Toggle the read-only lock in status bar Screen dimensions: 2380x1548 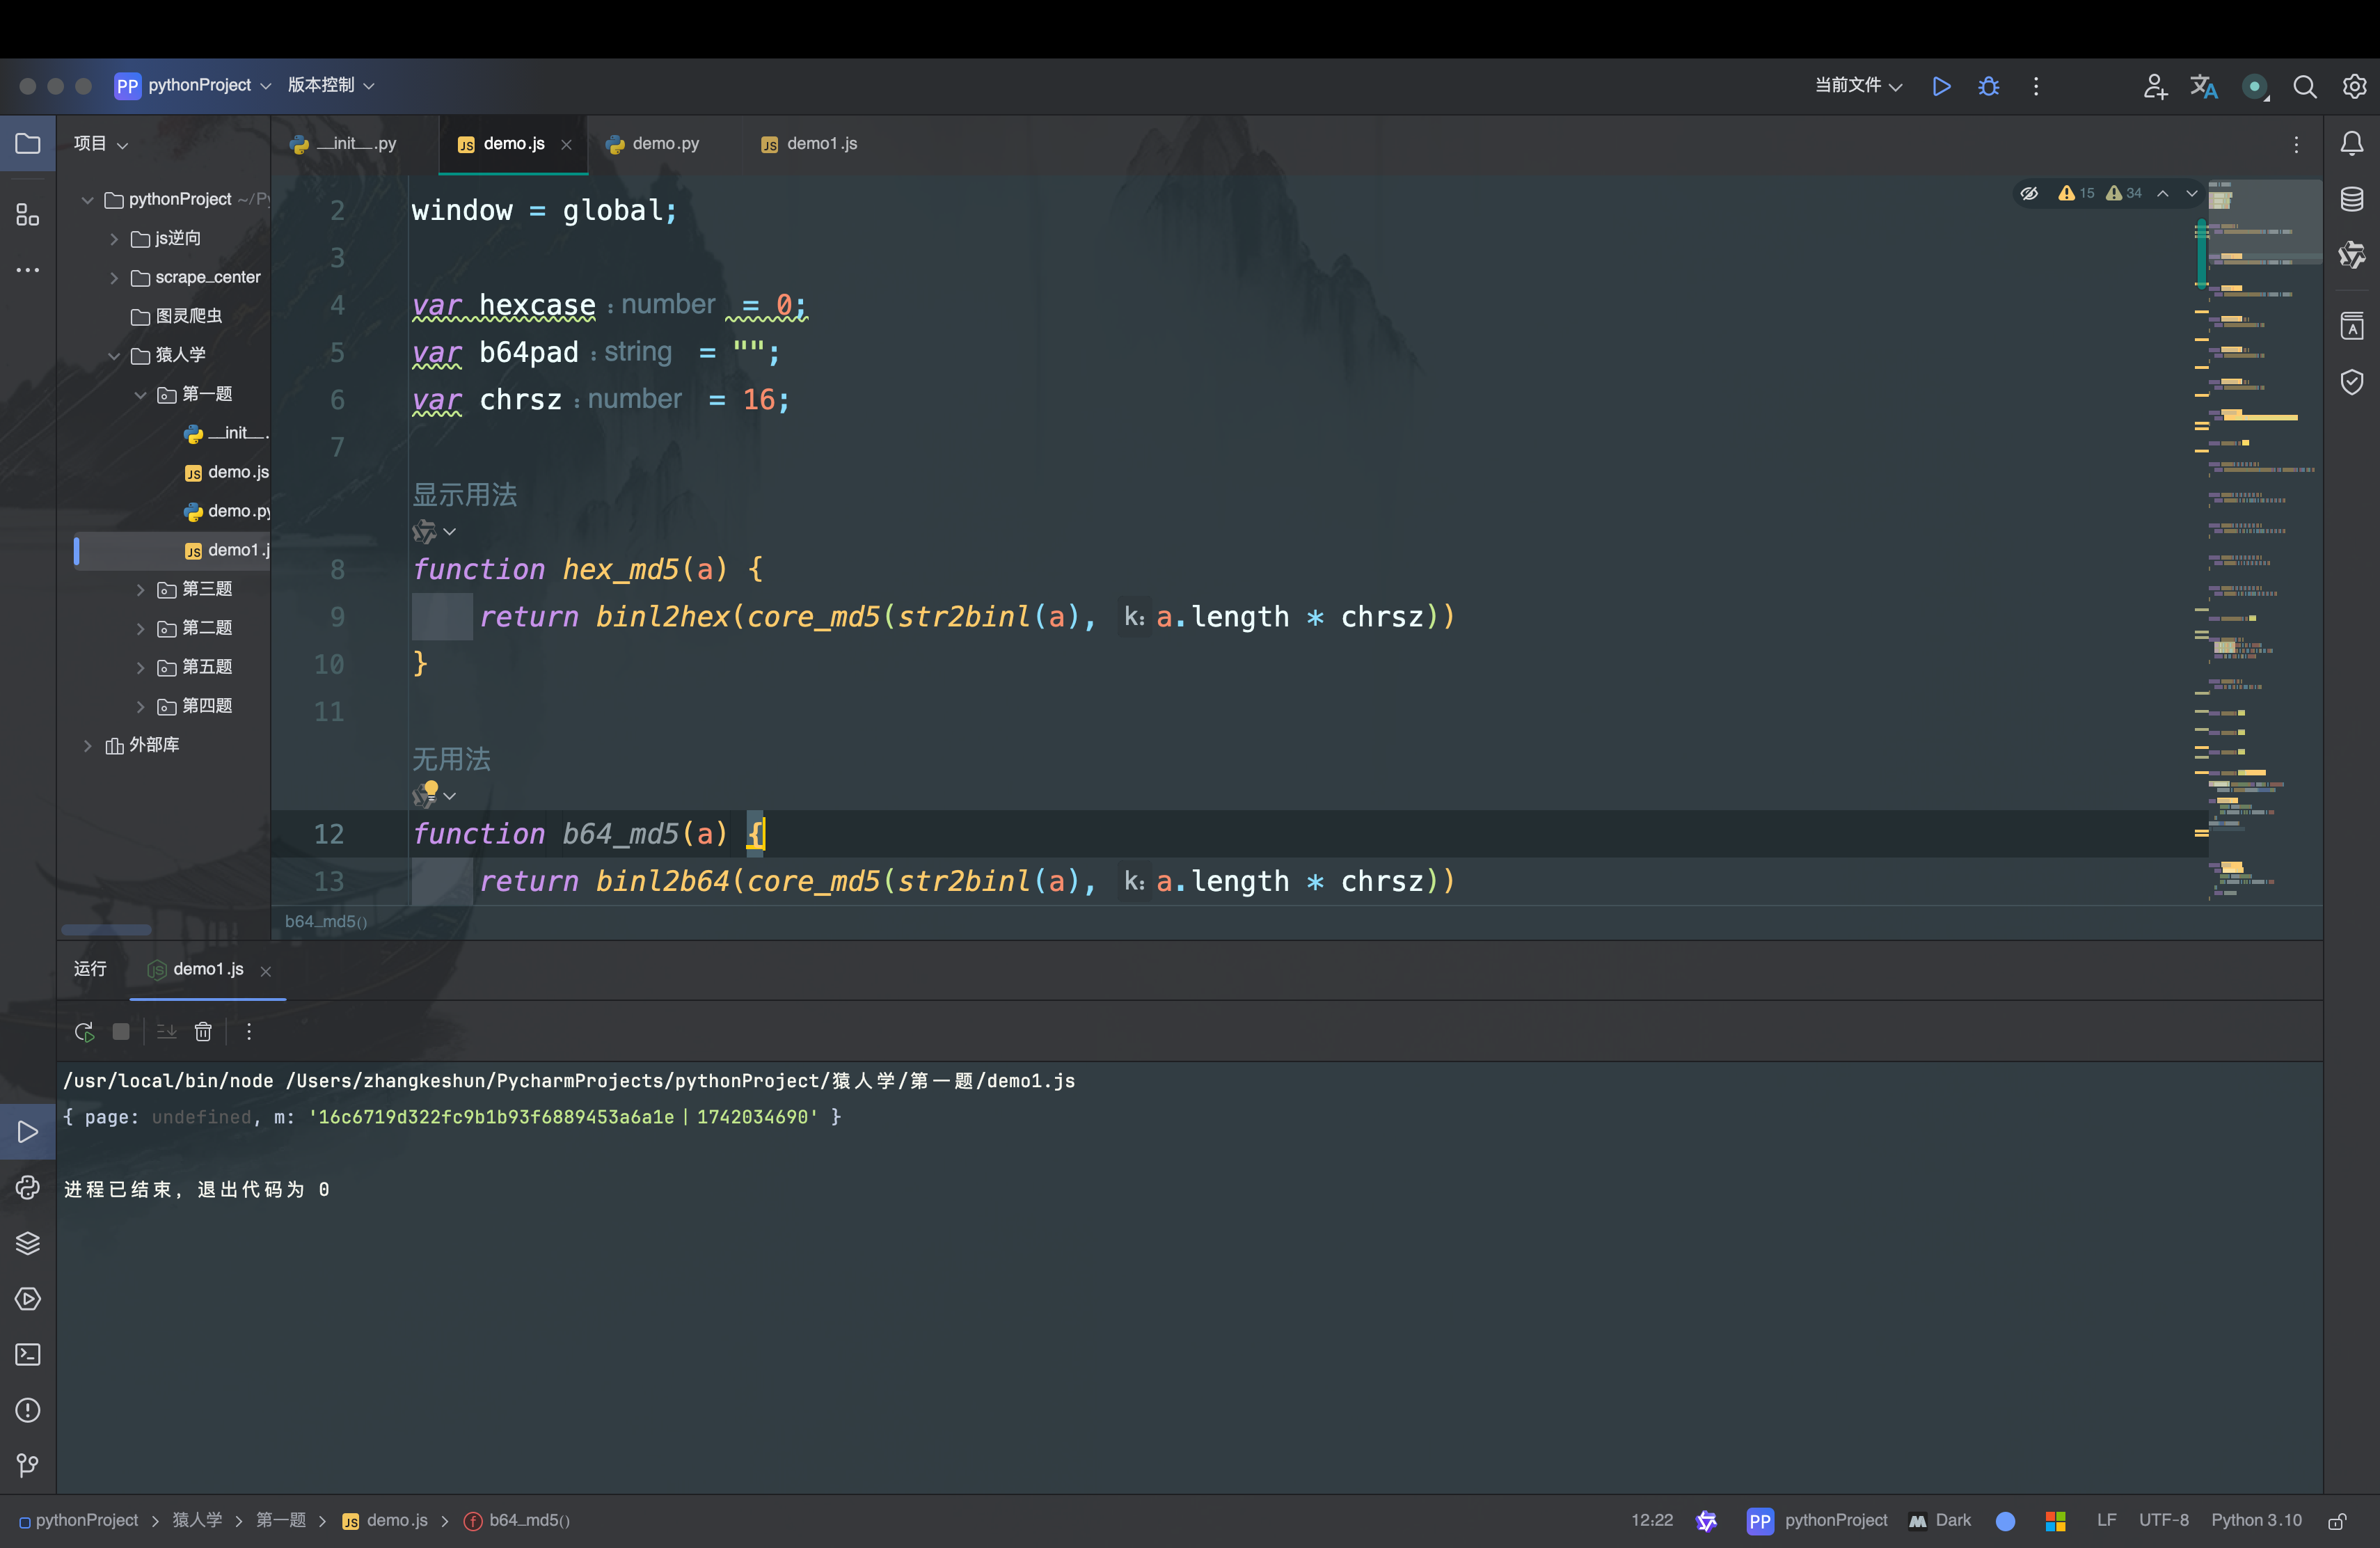(x=2337, y=1521)
